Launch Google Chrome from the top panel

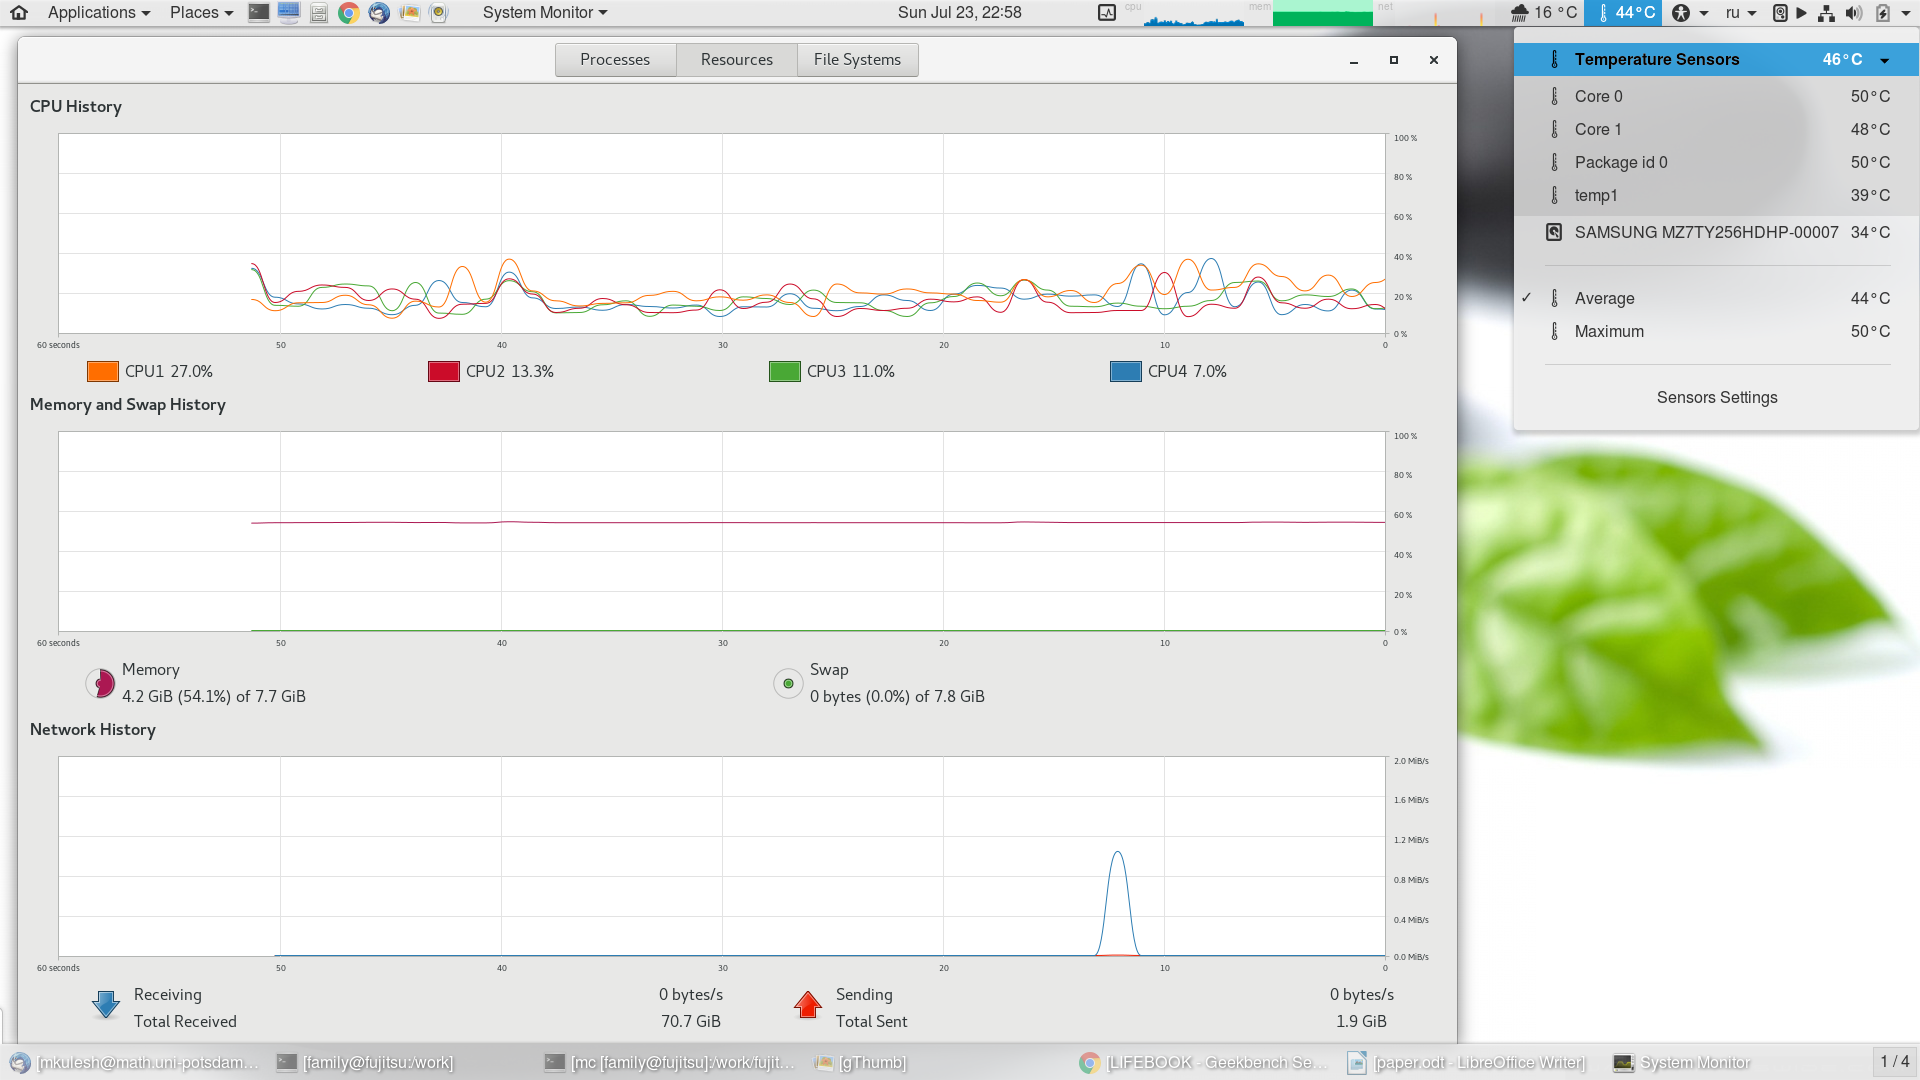[348, 13]
